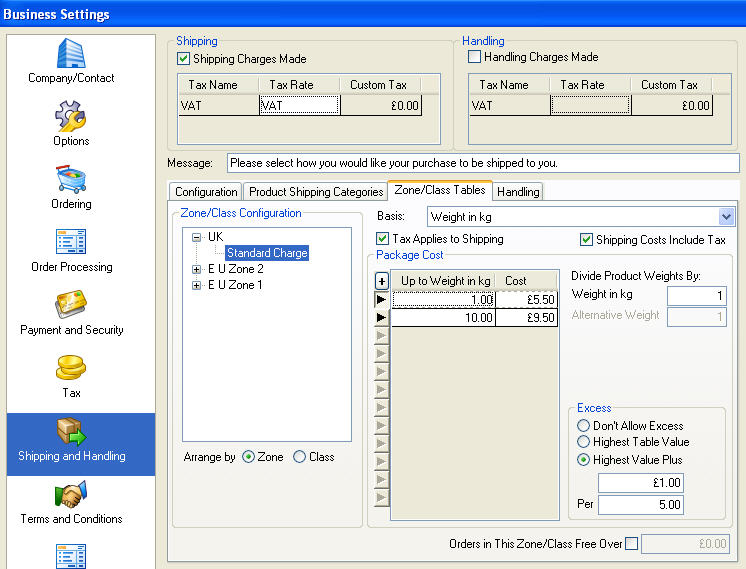This screenshot has width=746, height=569.
Task: Arrange the tree by Class
Action: [x=300, y=457]
